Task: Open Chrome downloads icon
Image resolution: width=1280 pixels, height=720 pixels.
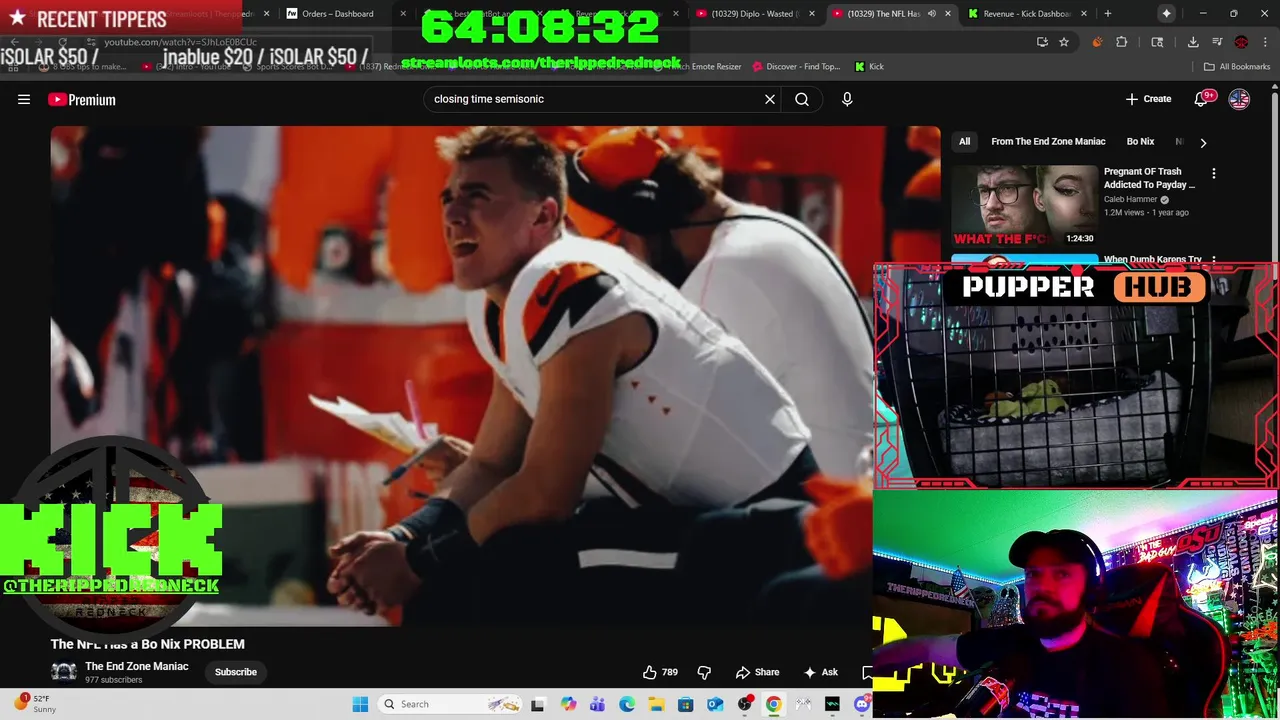Action: (1193, 42)
